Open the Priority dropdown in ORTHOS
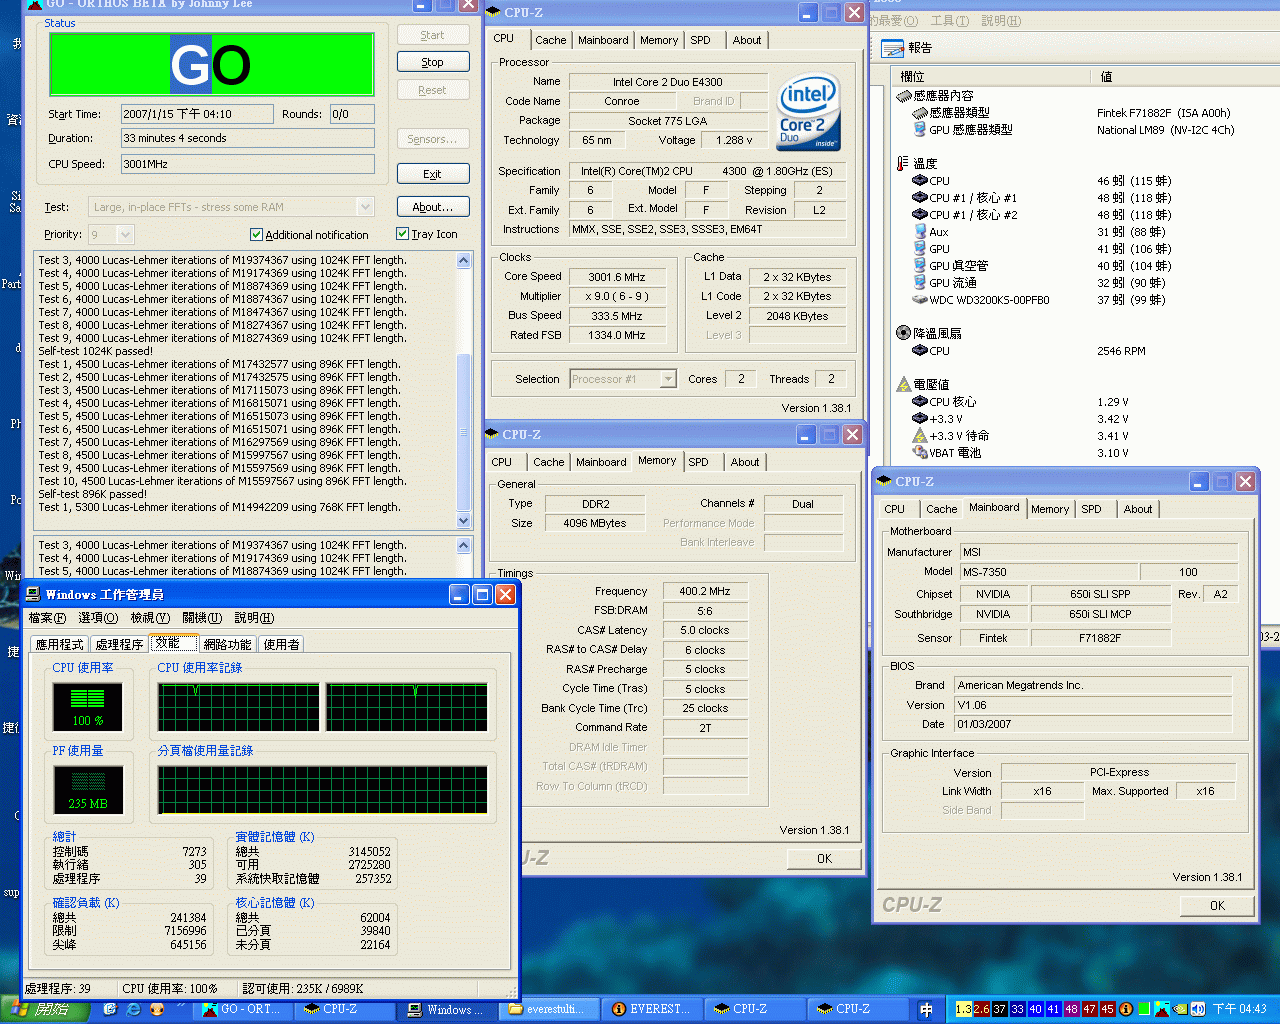The width and height of the screenshot is (1280, 1024). click(x=125, y=234)
